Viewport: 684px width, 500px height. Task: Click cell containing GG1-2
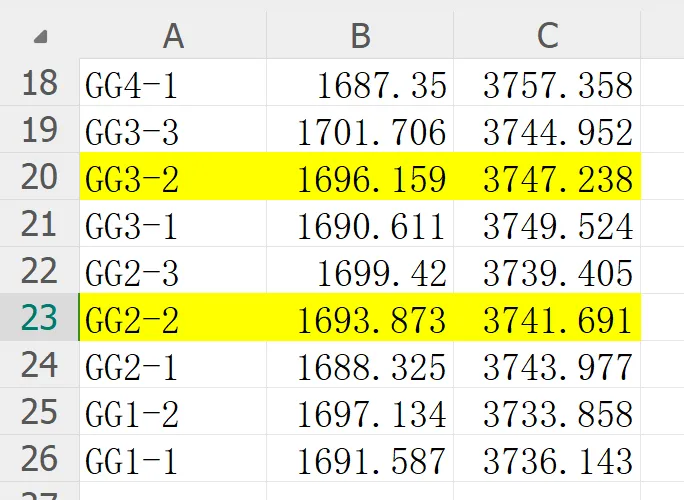click(173, 411)
